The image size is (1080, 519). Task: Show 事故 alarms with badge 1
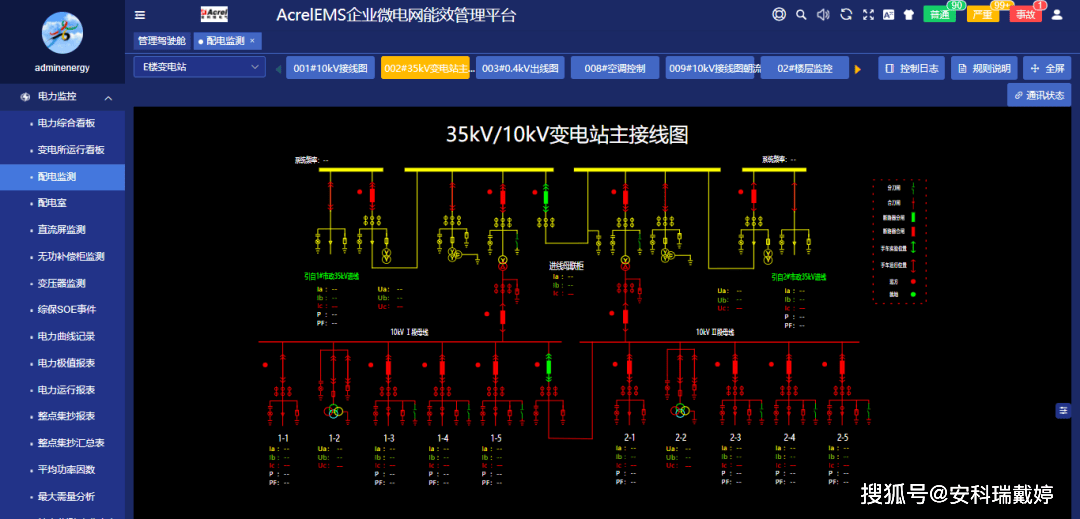(1026, 14)
